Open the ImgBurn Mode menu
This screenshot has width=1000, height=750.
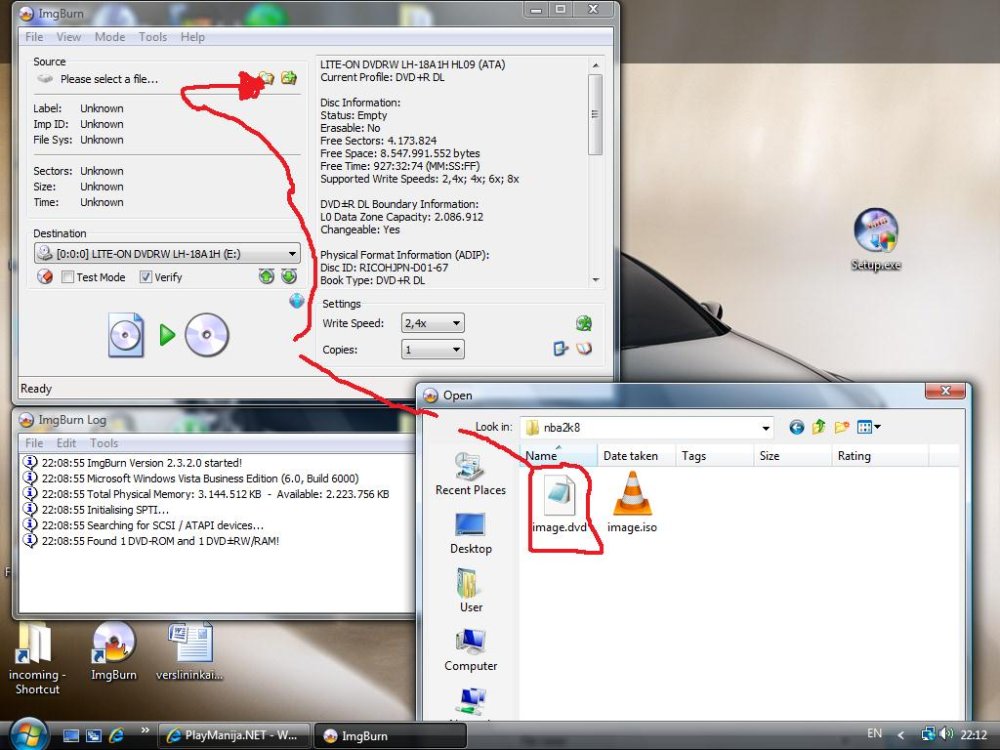coord(110,37)
